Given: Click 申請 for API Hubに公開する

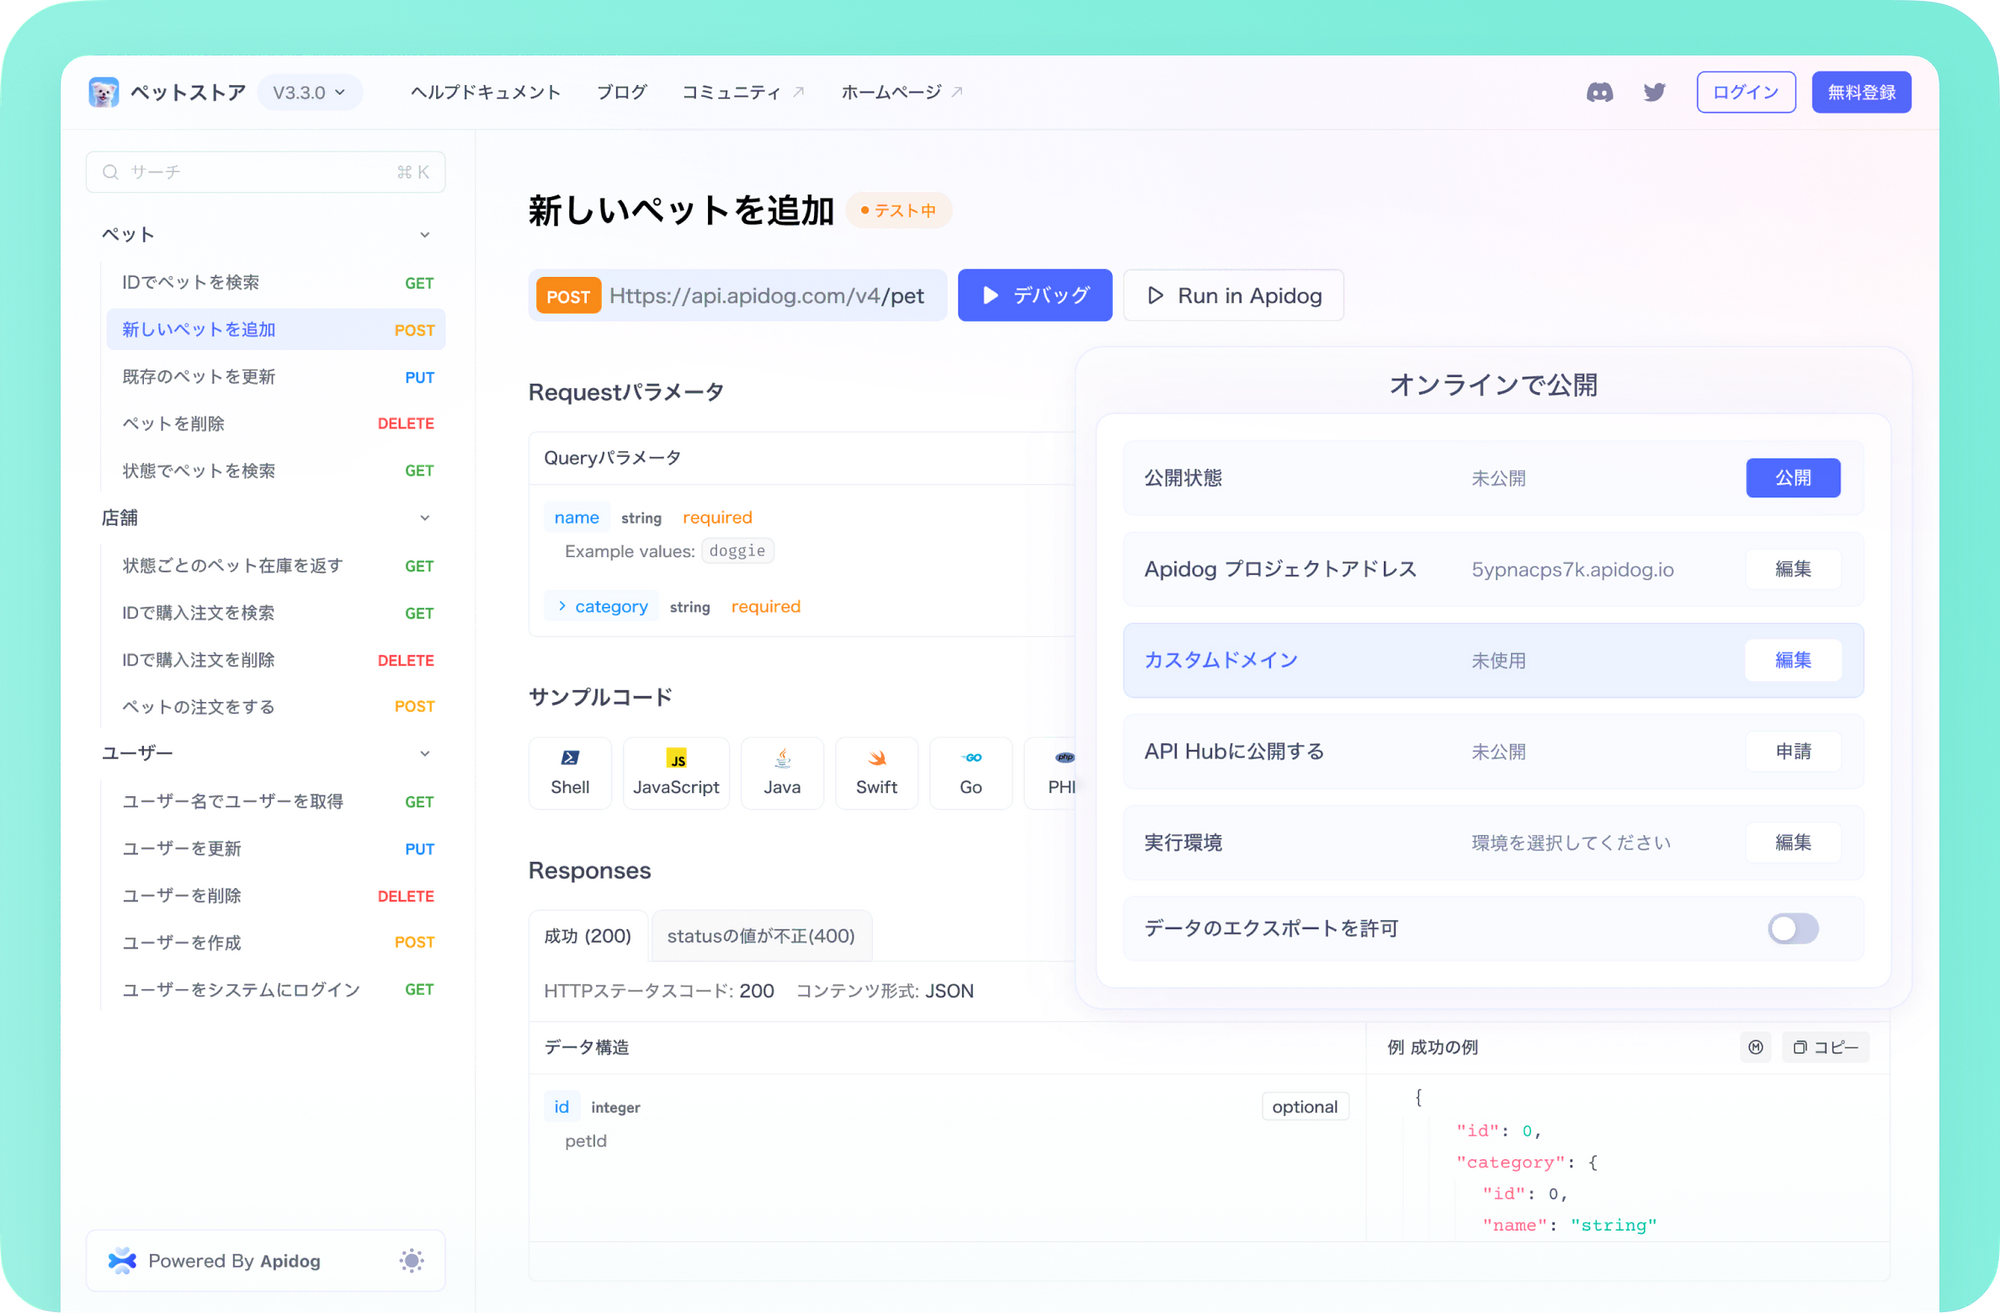Looking at the screenshot, I should click(1793, 751).
